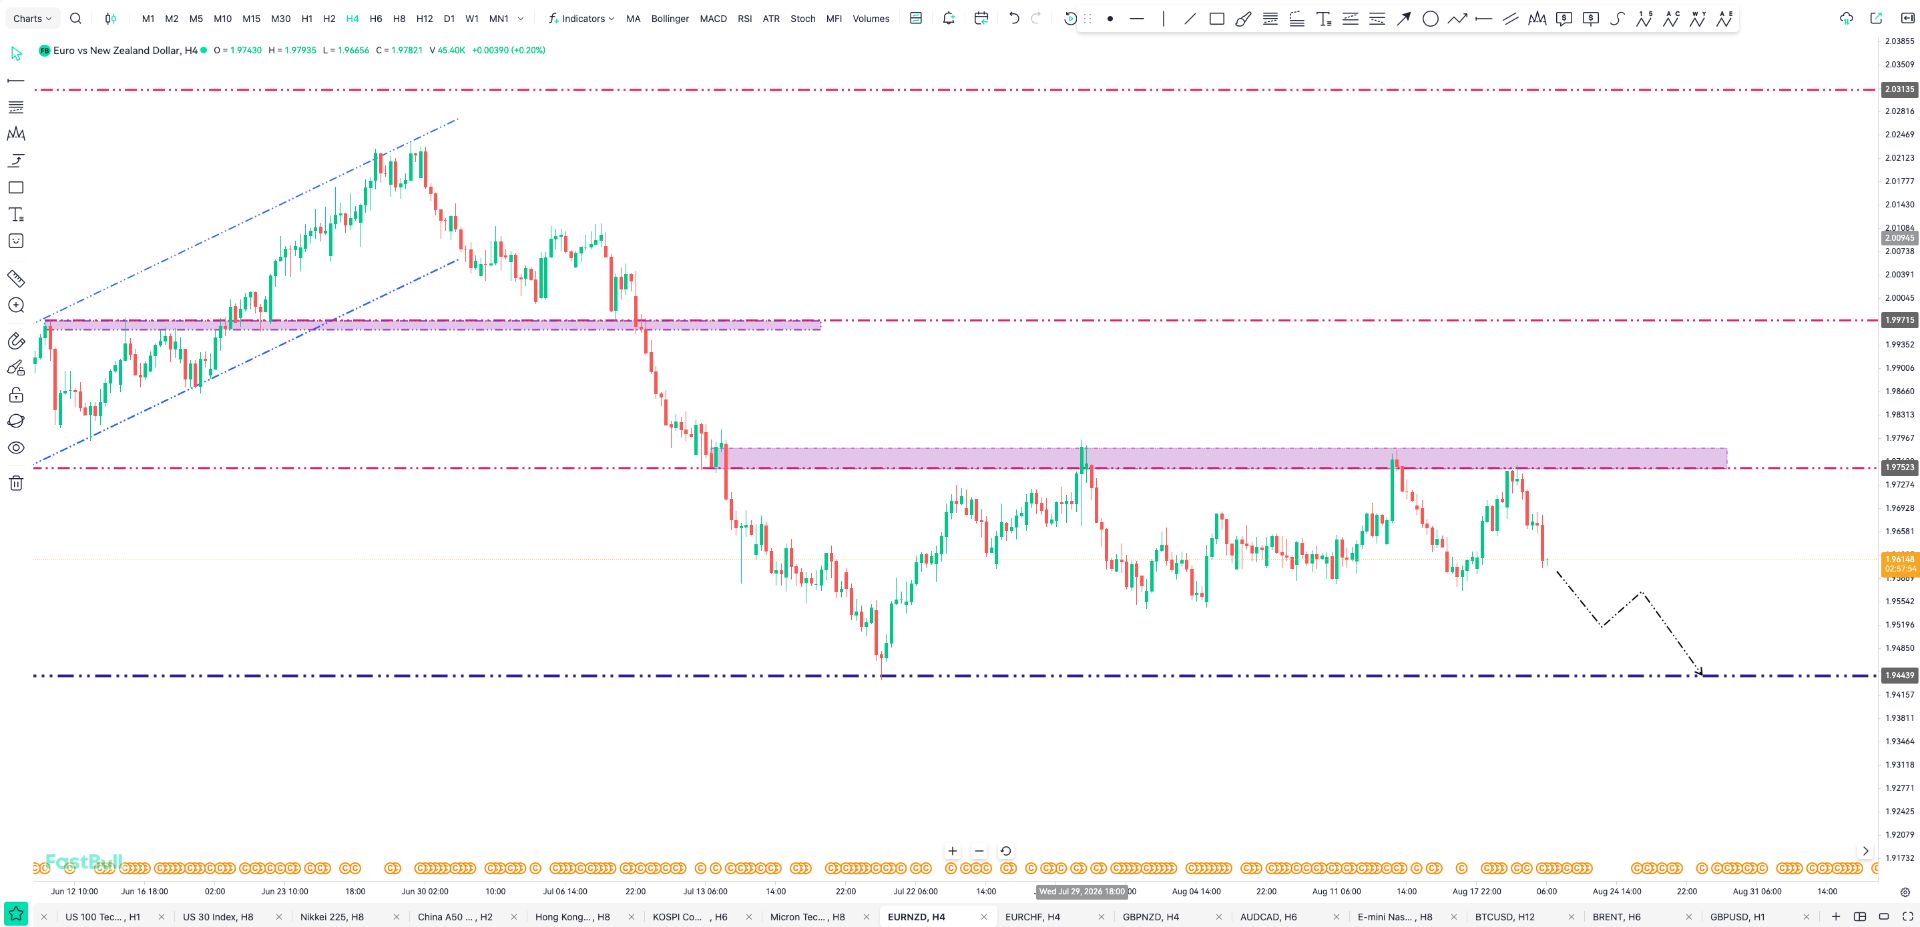Open time axis settings gear
The width and height of the screenshot is (1920, 927).
[x=1905, y=891]
